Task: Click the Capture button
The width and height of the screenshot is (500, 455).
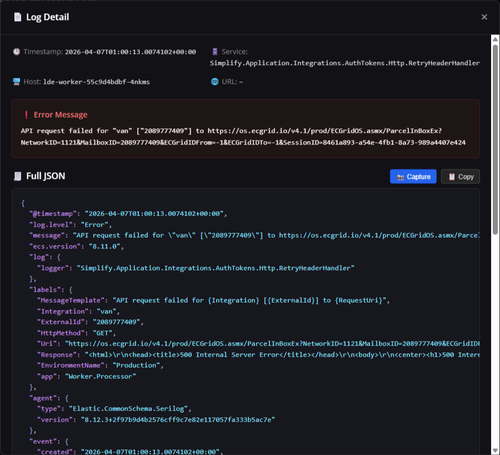Action: coord(413,177)
